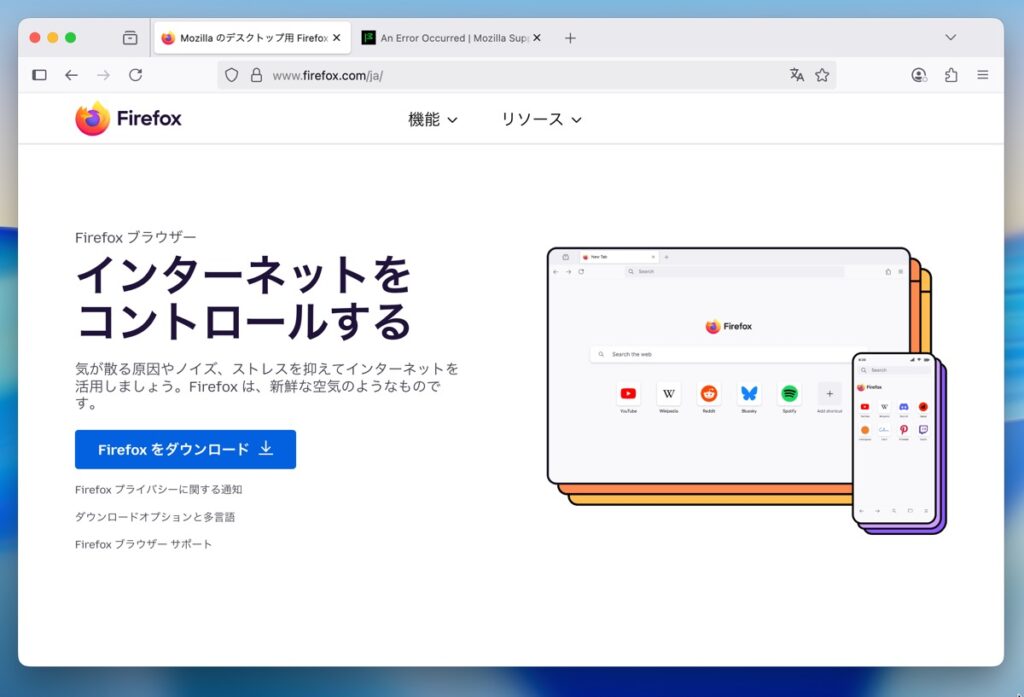Bookmark this page with star icon
1024x697 pixels.
point(822,75)
